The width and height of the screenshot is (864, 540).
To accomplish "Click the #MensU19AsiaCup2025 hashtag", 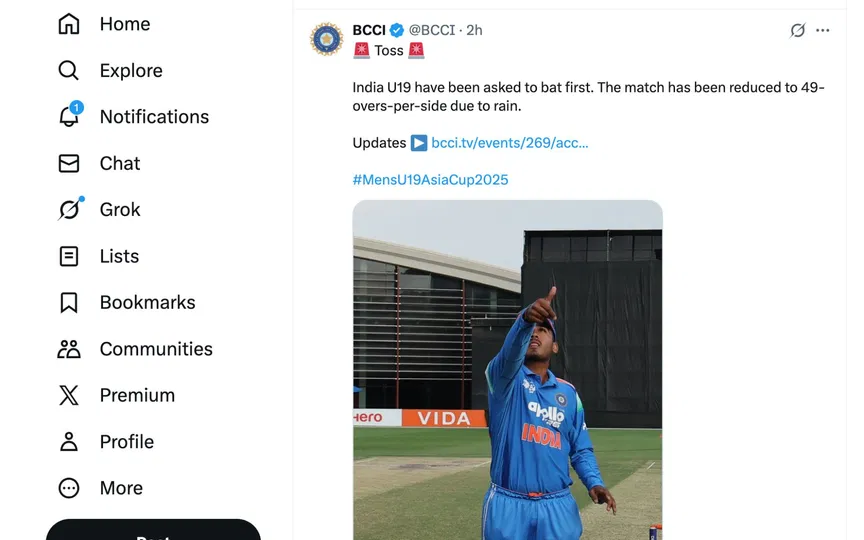I will [x=430, y=180].
